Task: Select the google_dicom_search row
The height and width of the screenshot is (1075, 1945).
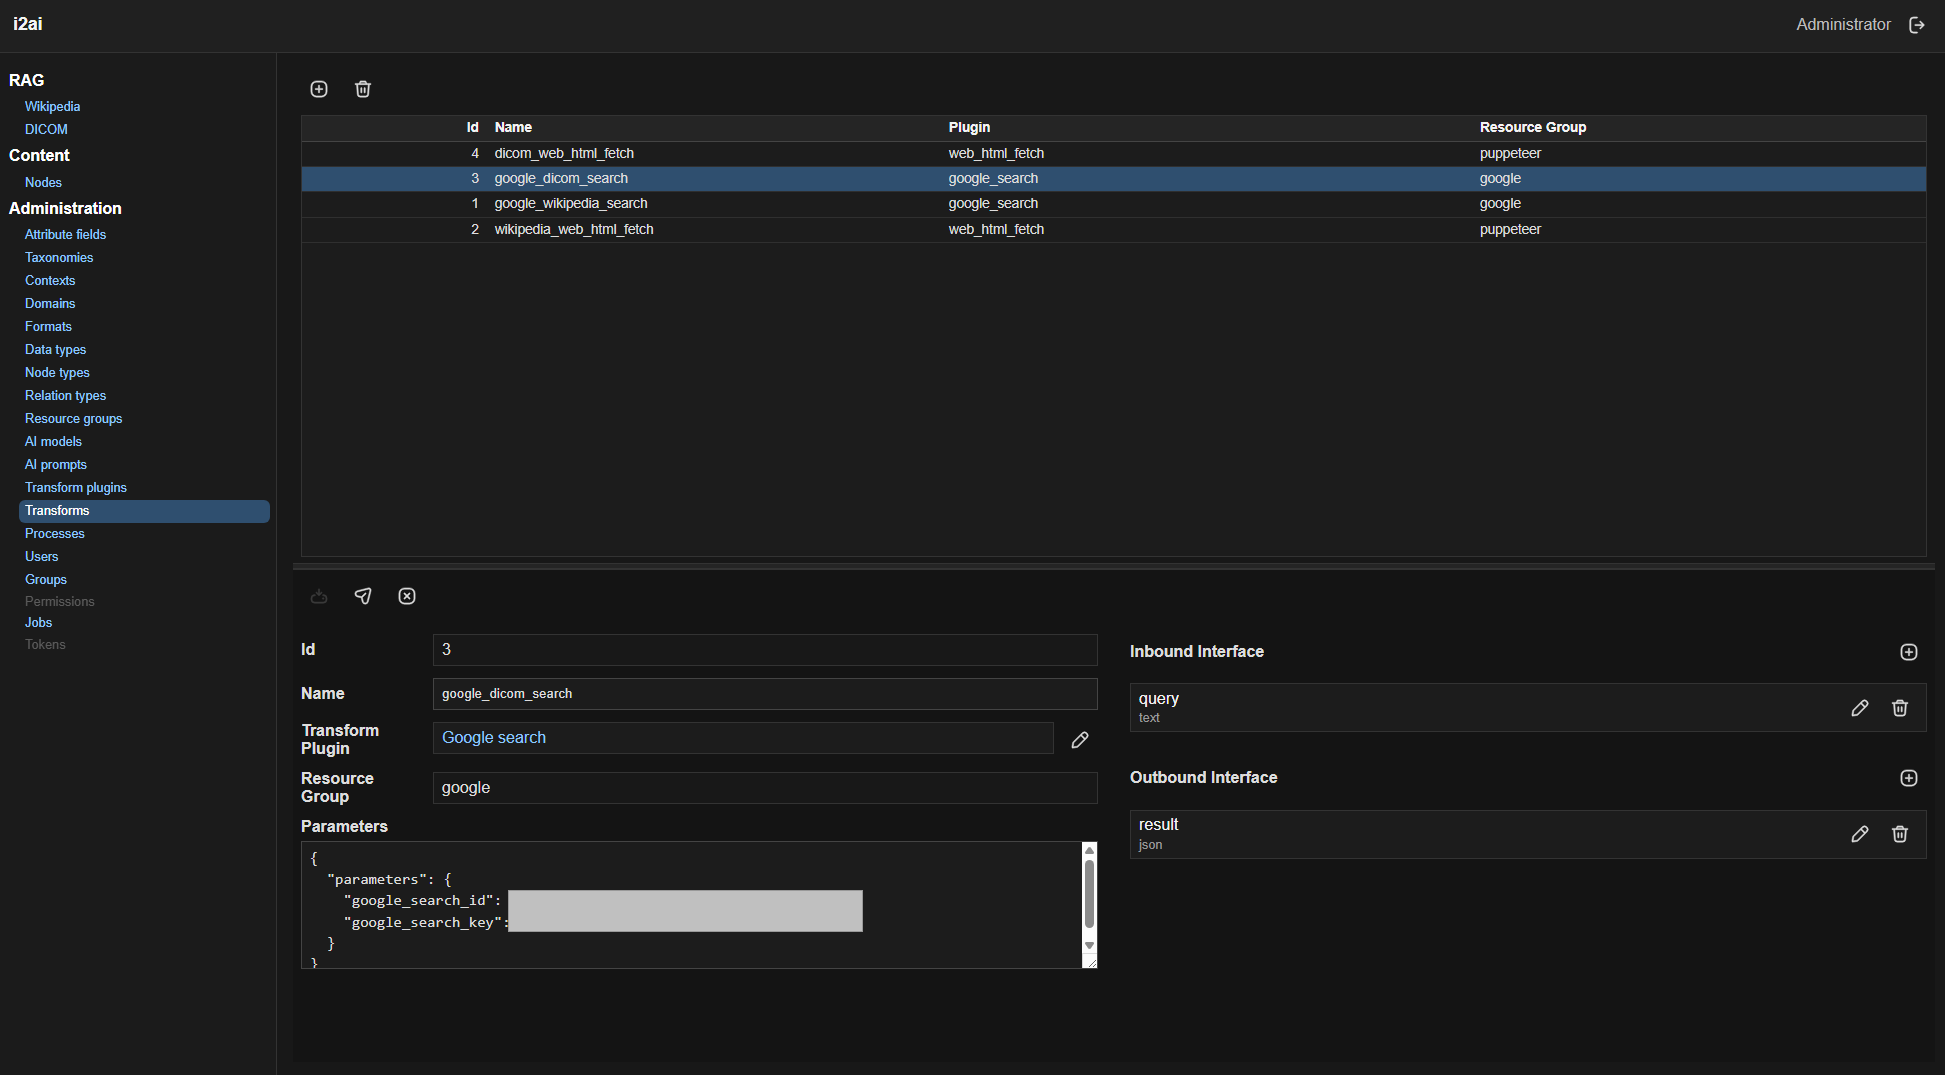Action: [1113, 178]
